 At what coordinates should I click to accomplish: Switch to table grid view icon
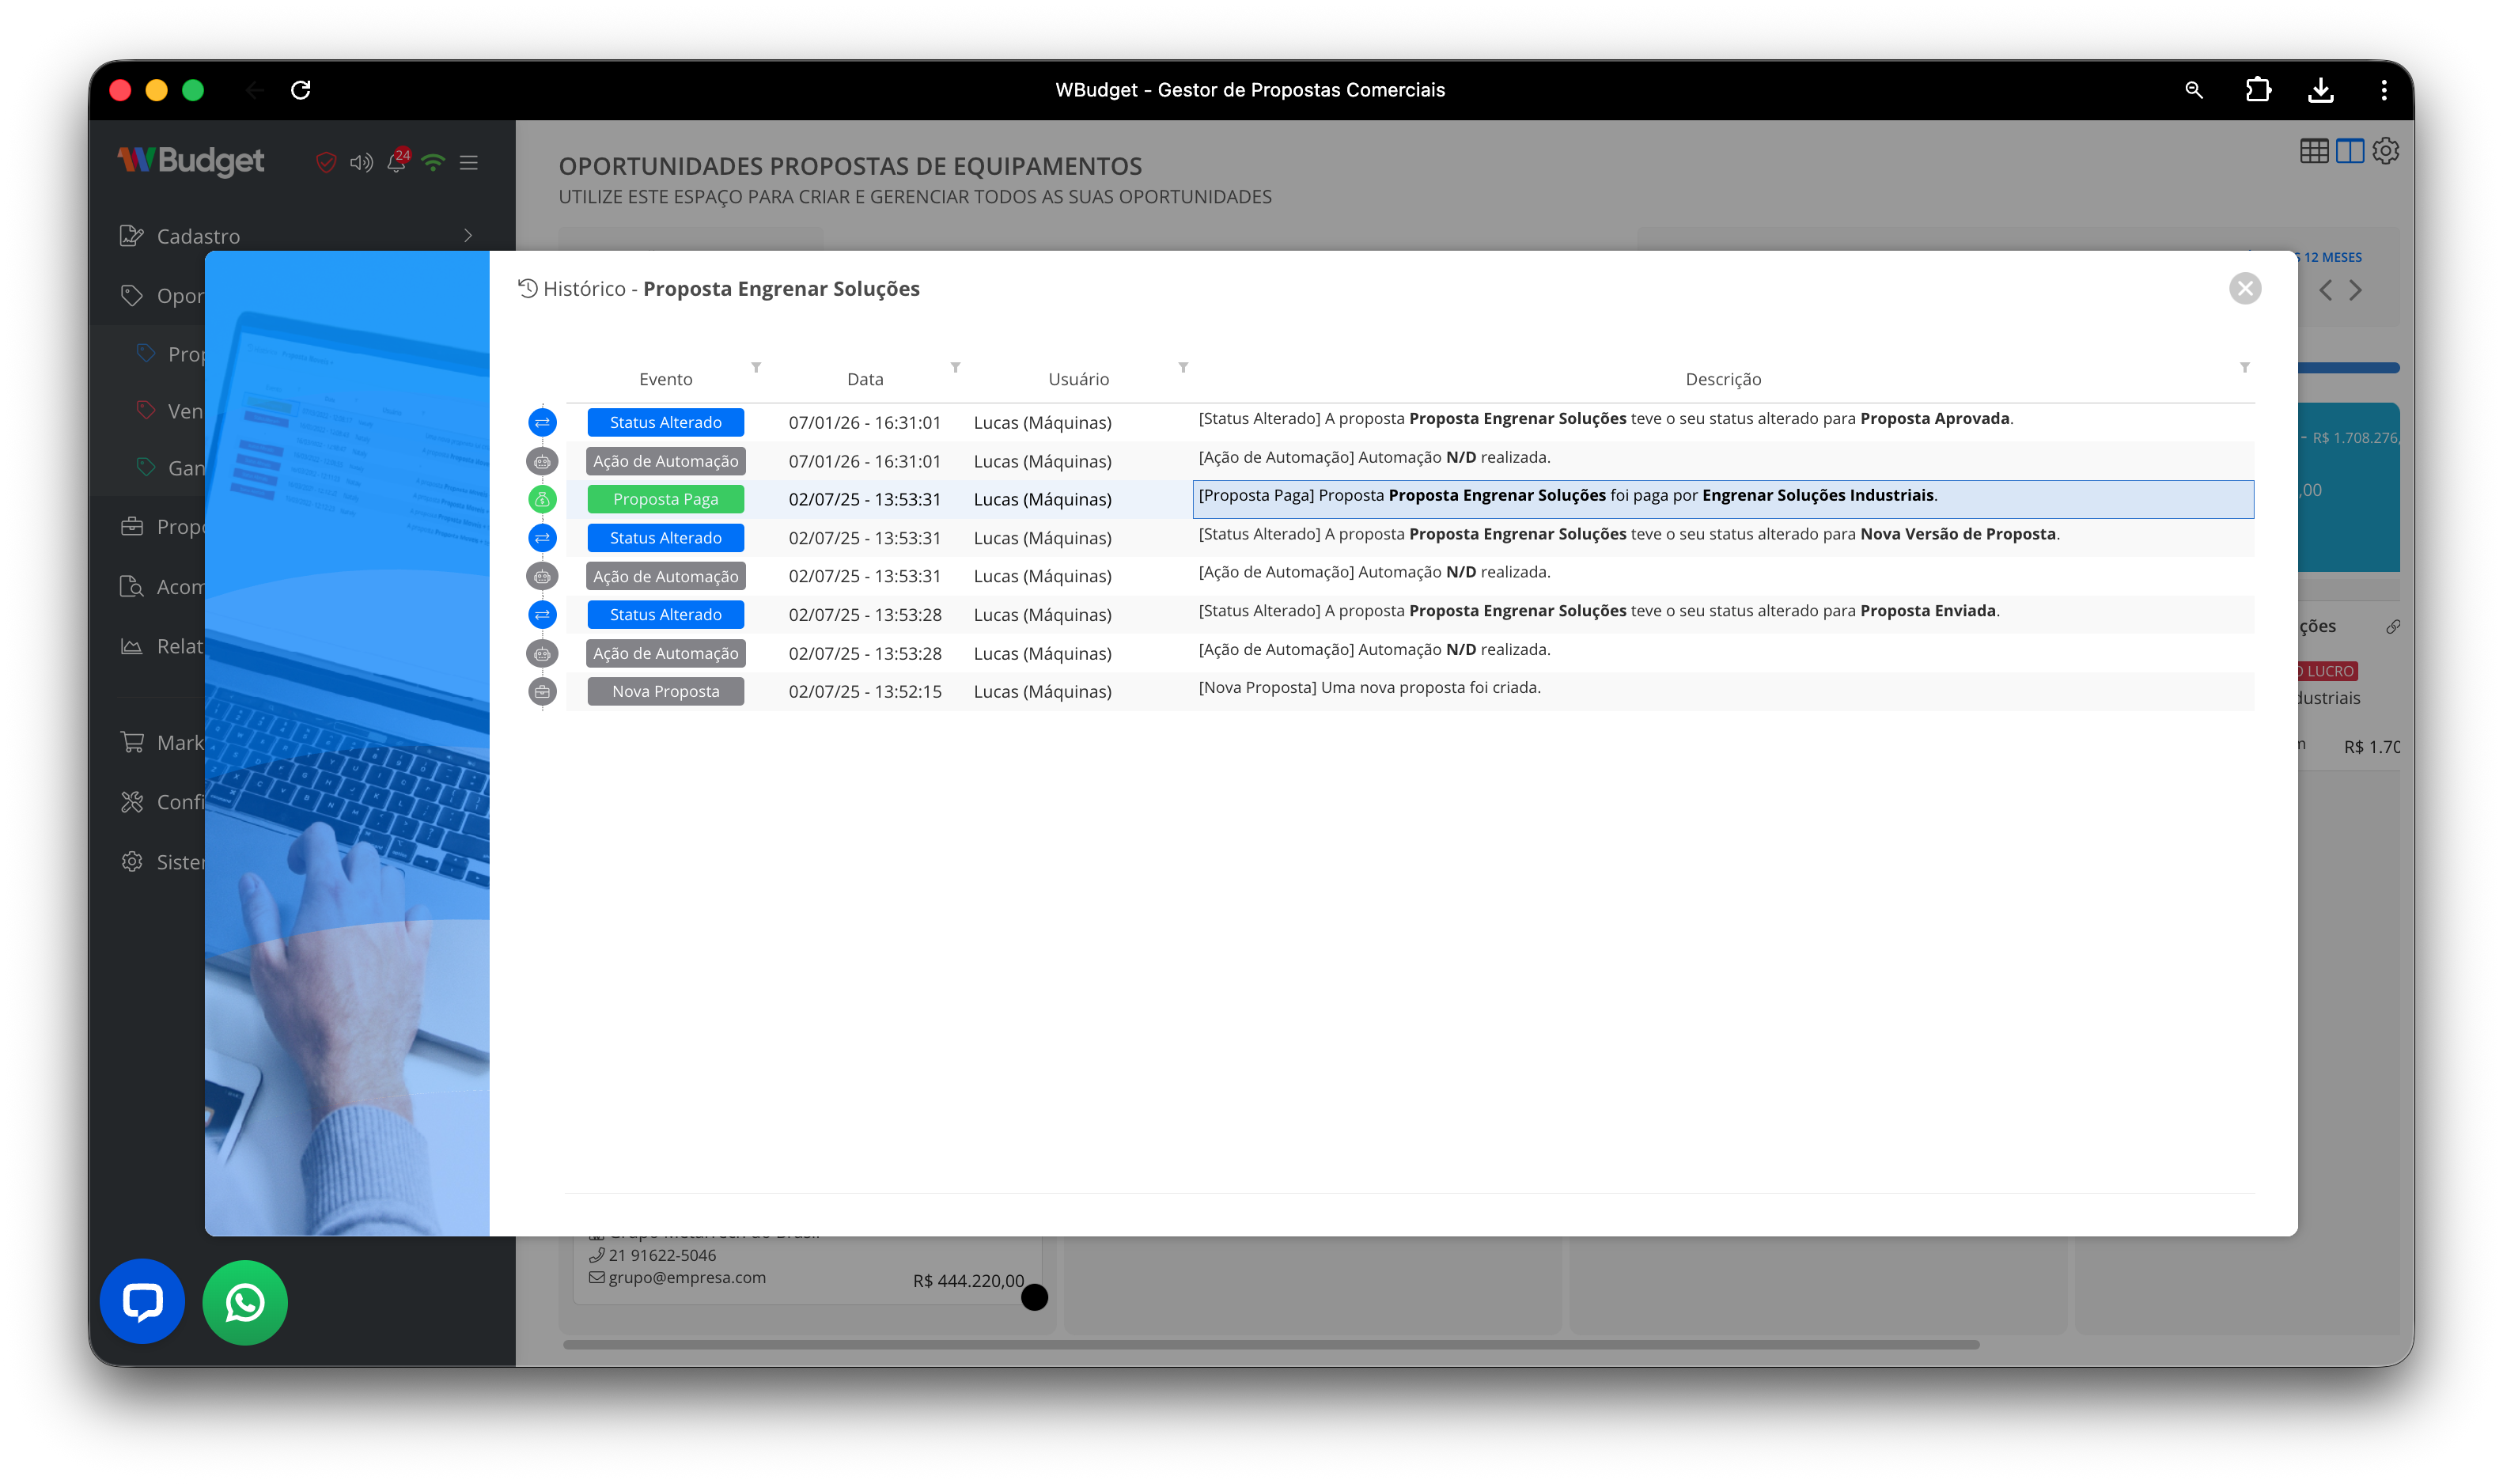coord(2313,151)
